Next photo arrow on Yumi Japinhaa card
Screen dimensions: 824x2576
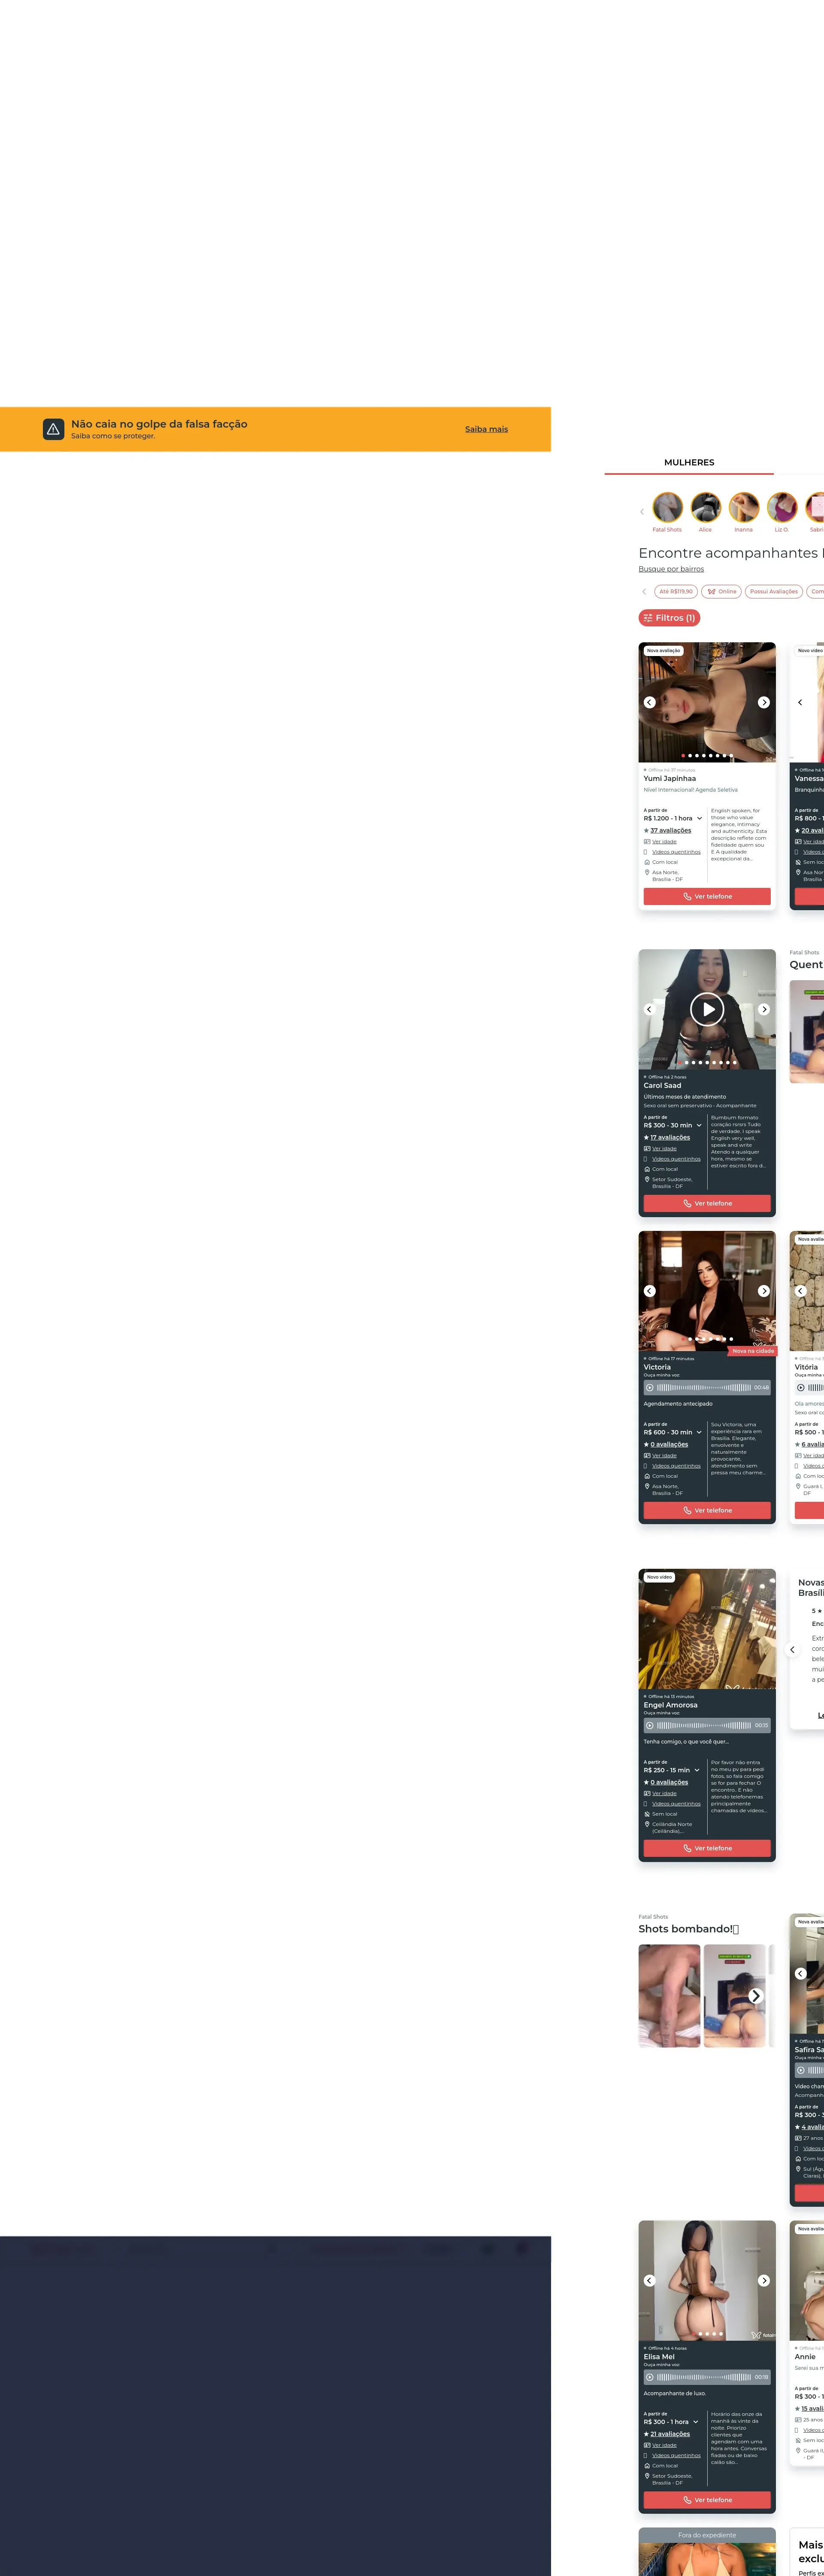(x=764, y=702)
